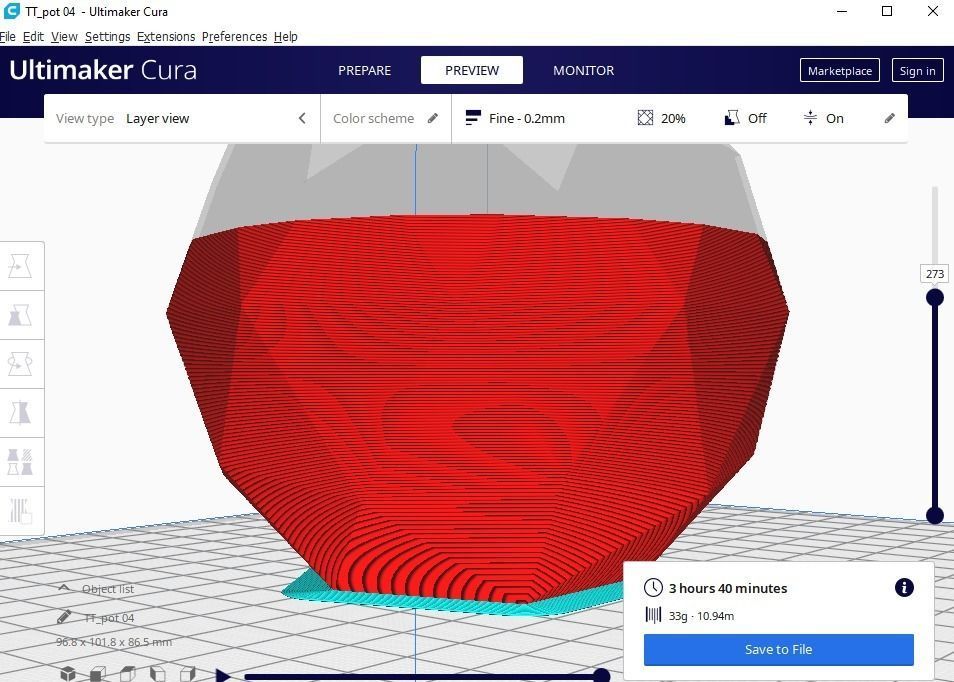Viewport: 954px width, 682px height.
Task: Click the layer slider lower handle
Action: coord(935,515)
